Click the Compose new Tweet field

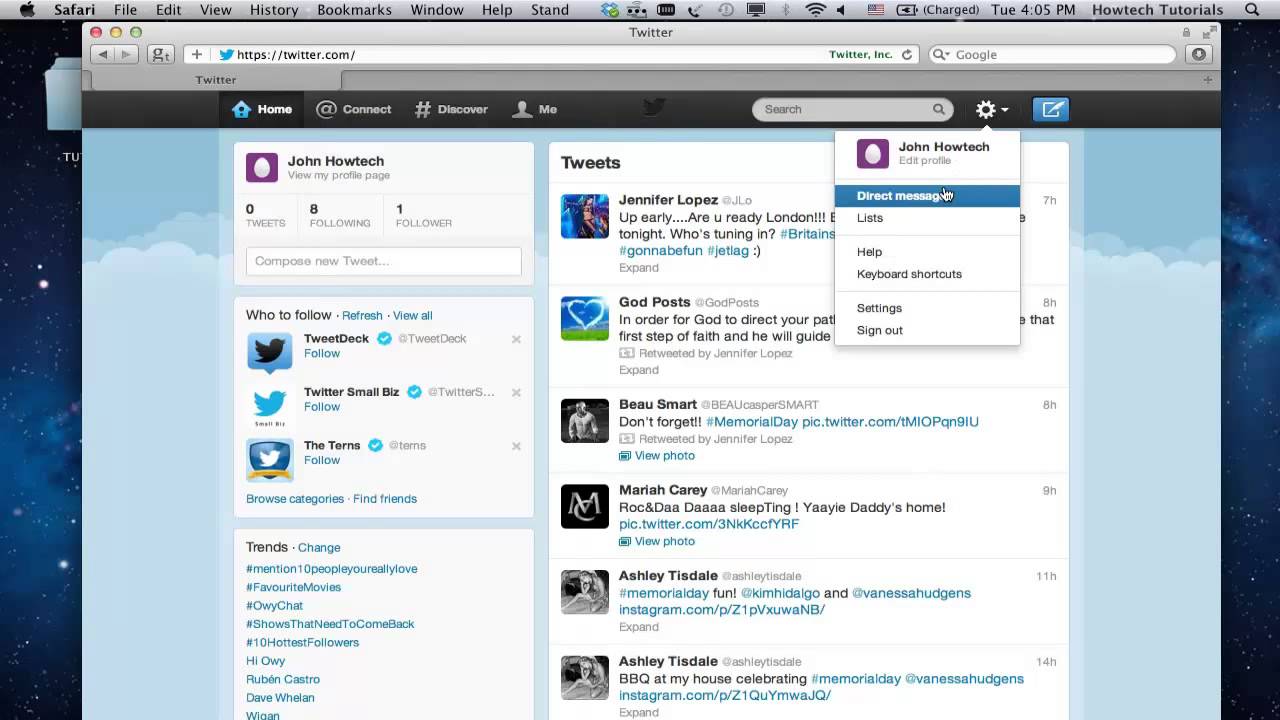pos(384,261)
